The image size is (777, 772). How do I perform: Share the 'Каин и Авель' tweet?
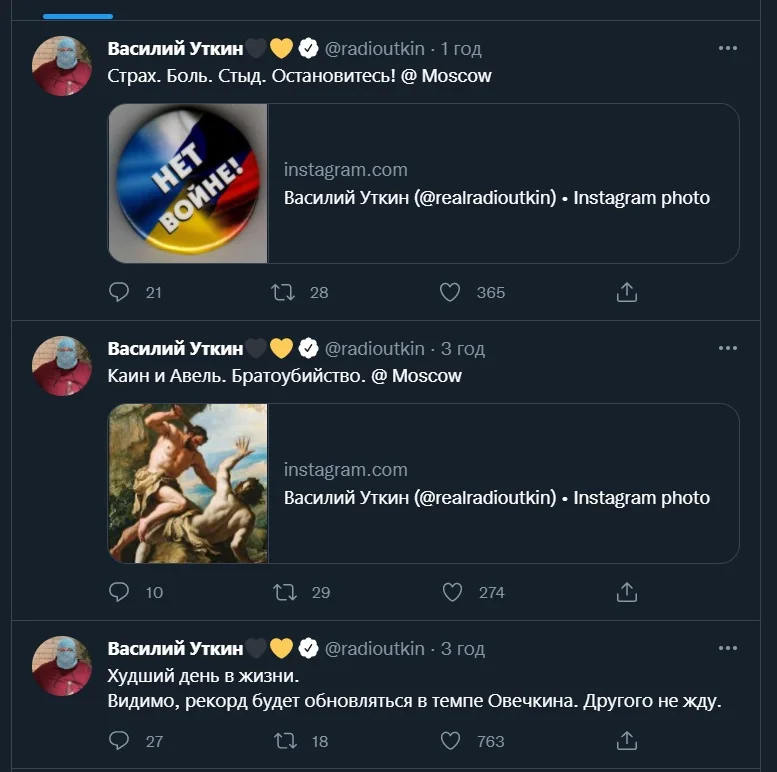(627, 592)
